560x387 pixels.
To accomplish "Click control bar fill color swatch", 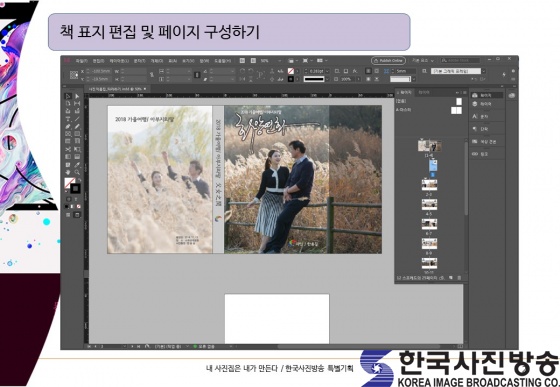I will point(291,71).
